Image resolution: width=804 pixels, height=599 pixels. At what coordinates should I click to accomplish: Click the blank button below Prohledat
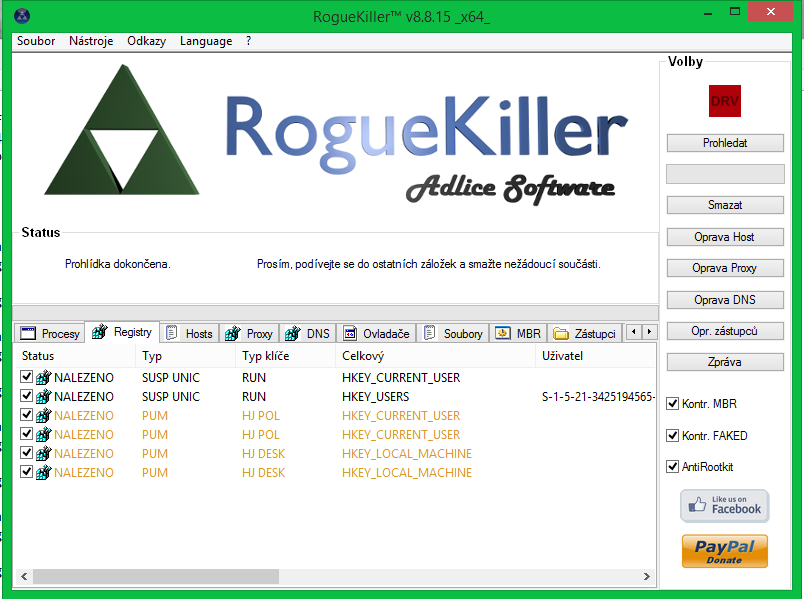725,174
